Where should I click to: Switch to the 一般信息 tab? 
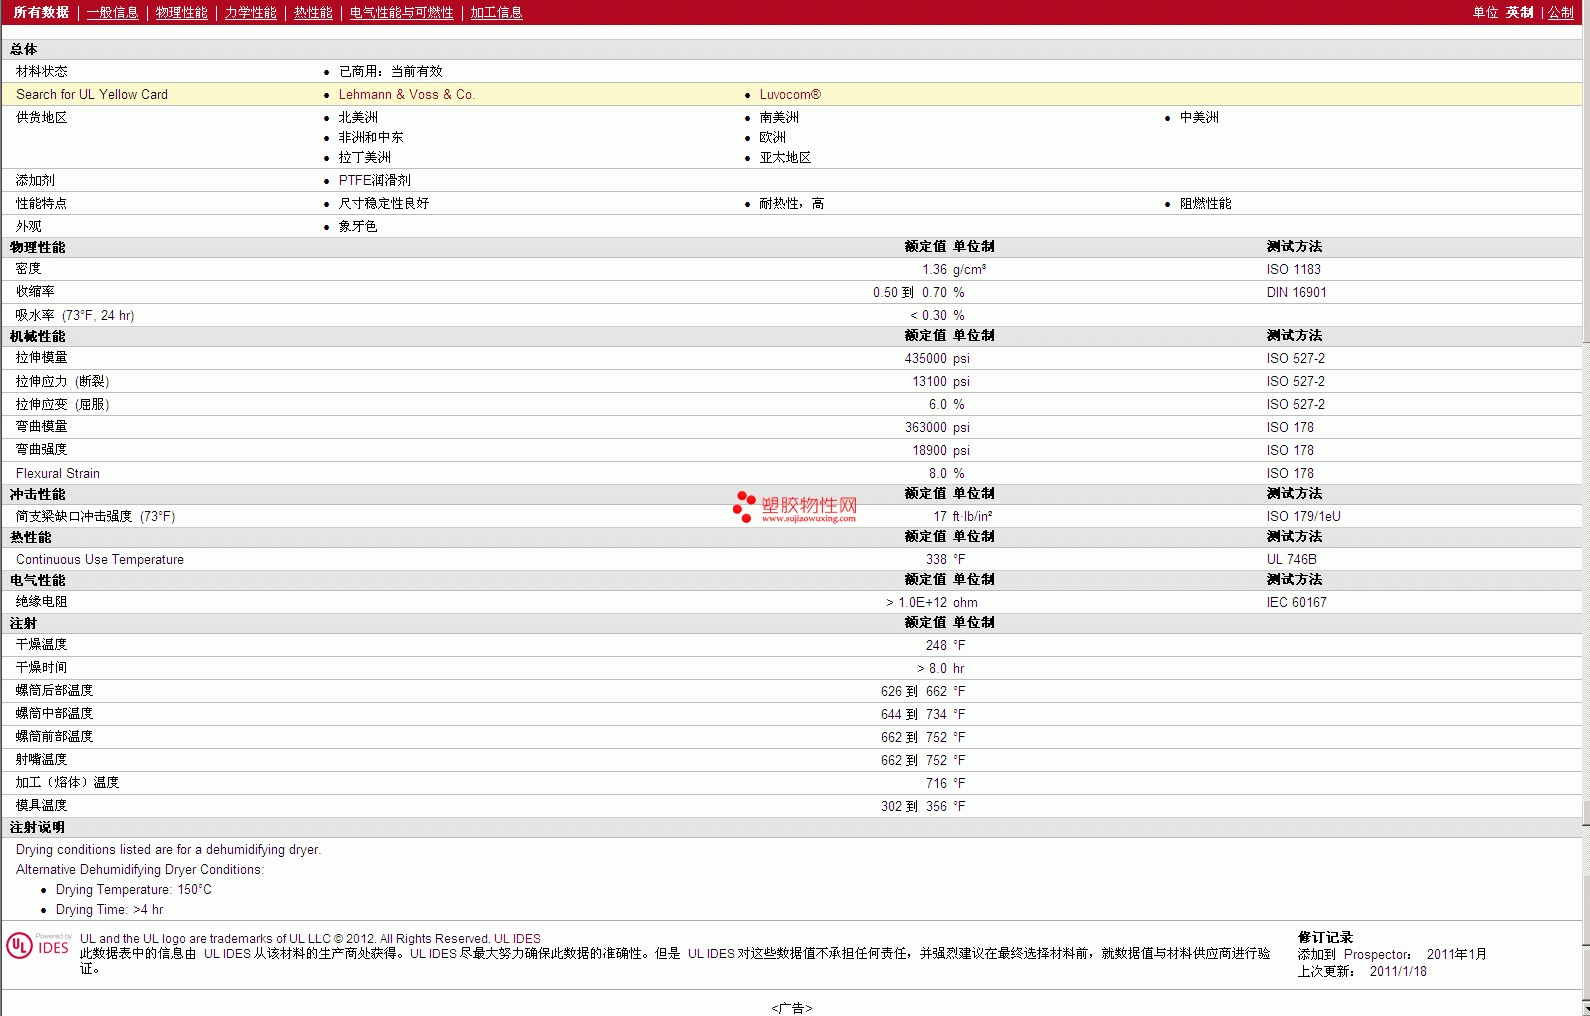point(113,12)
